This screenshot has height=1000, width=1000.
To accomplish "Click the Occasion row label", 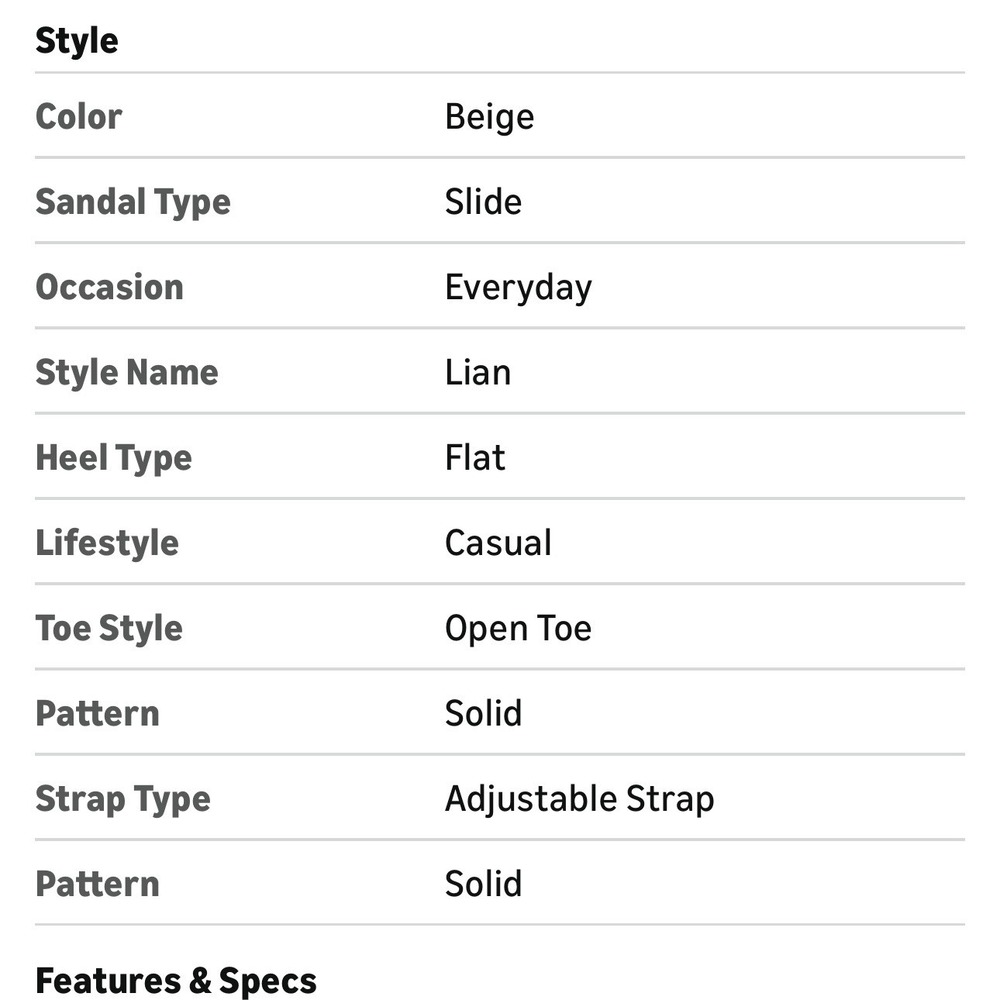I will [110, 287].
